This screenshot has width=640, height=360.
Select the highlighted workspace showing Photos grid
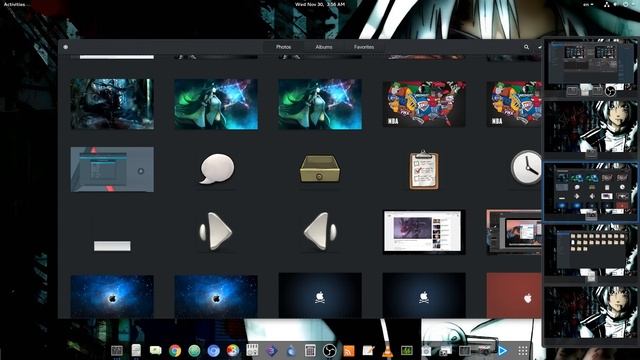point(591,191)
